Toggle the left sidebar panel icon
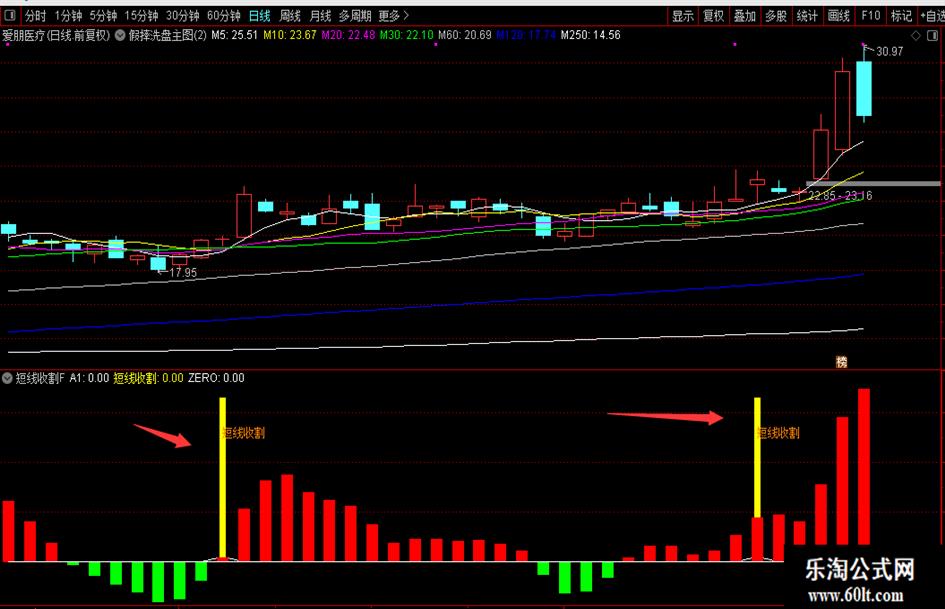 (10, 15)
